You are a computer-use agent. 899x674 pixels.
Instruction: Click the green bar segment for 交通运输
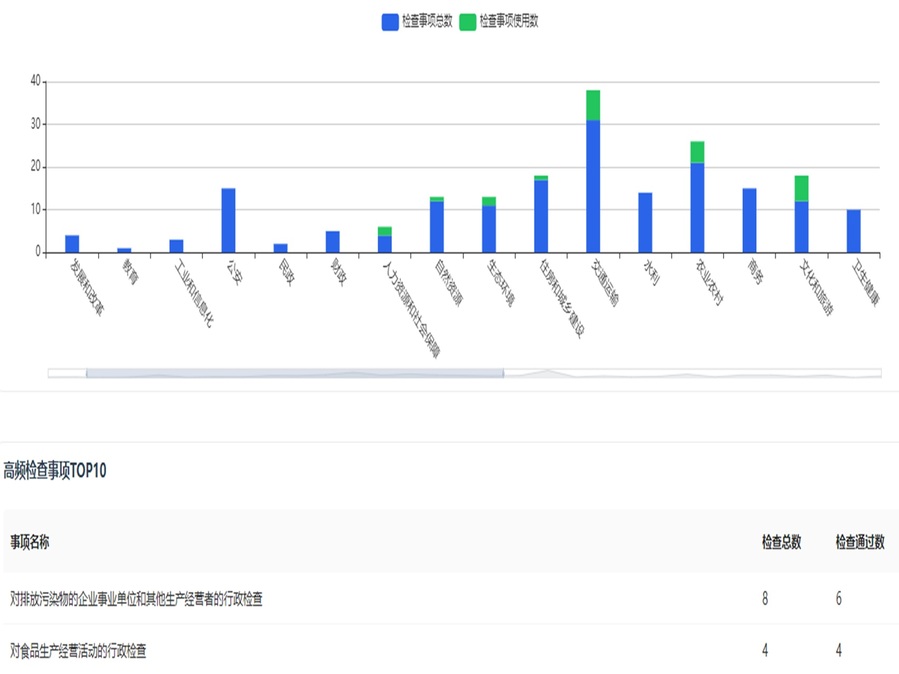point(593,105)
